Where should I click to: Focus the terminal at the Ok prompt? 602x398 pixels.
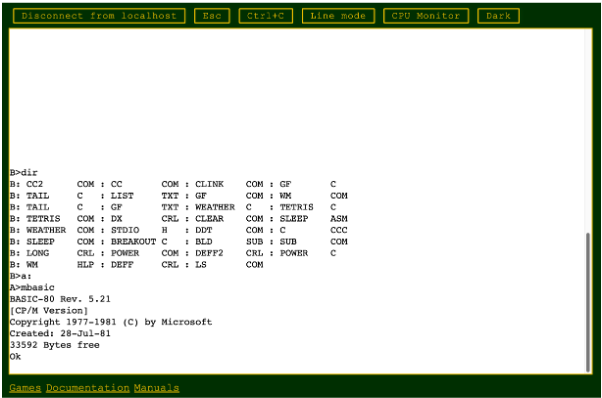pos(15,357)
